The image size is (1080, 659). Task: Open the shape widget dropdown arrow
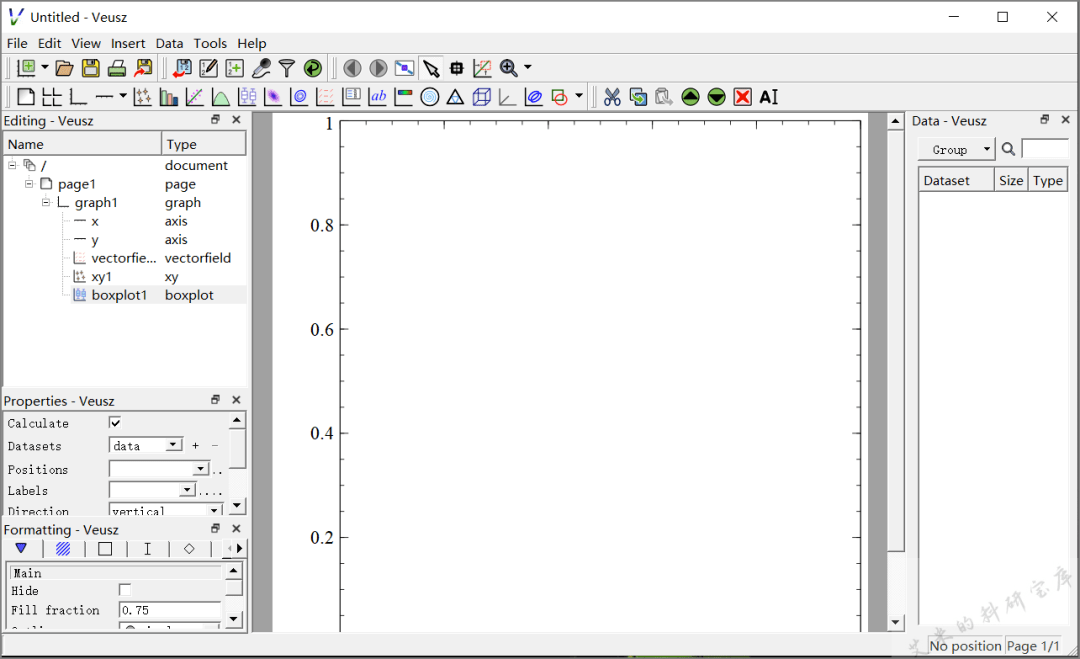579,96
